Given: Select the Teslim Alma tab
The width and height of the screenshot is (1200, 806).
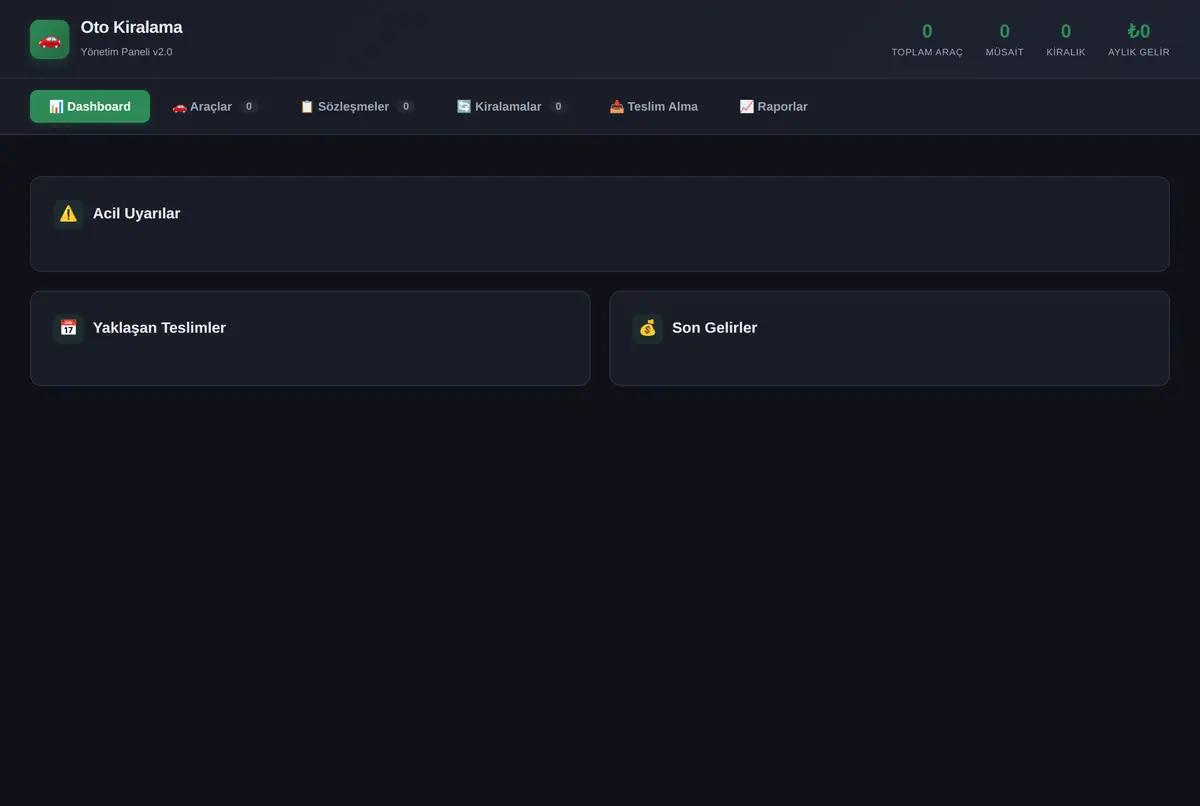Looking at the screenshot, I should pos(653,106).
